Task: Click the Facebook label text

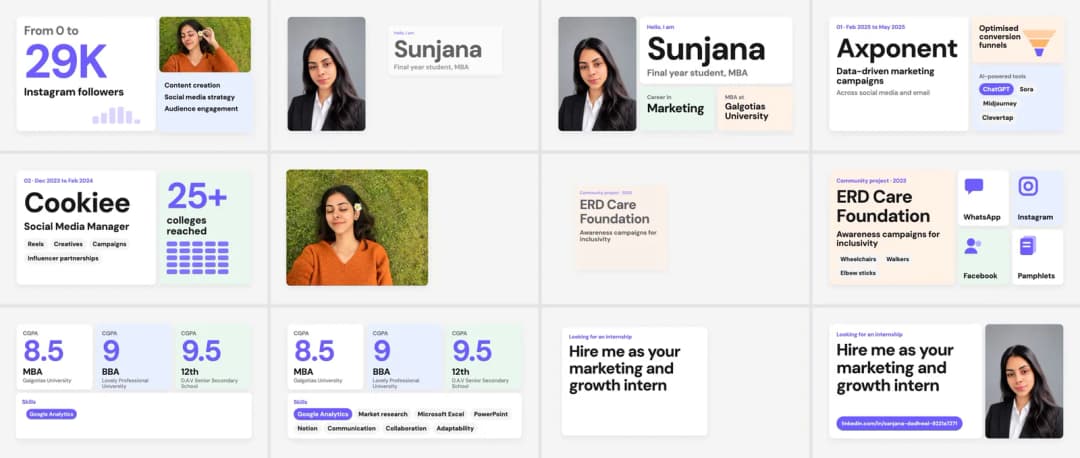Action: [980, 276]
